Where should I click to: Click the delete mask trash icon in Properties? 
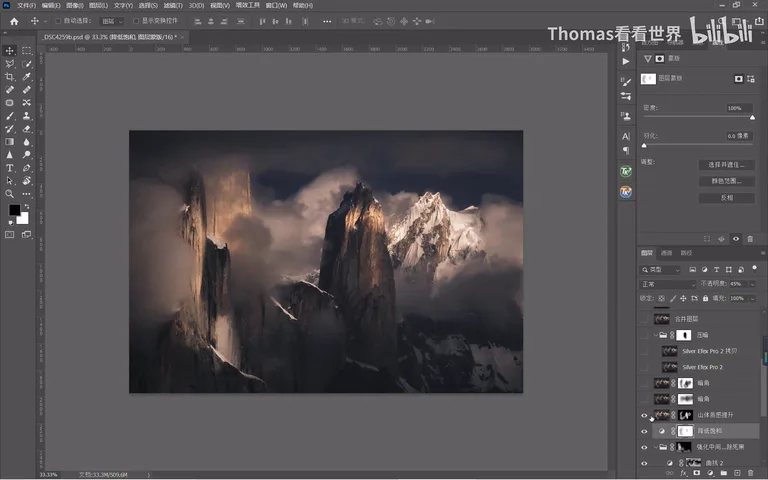(x=750, y=239)
